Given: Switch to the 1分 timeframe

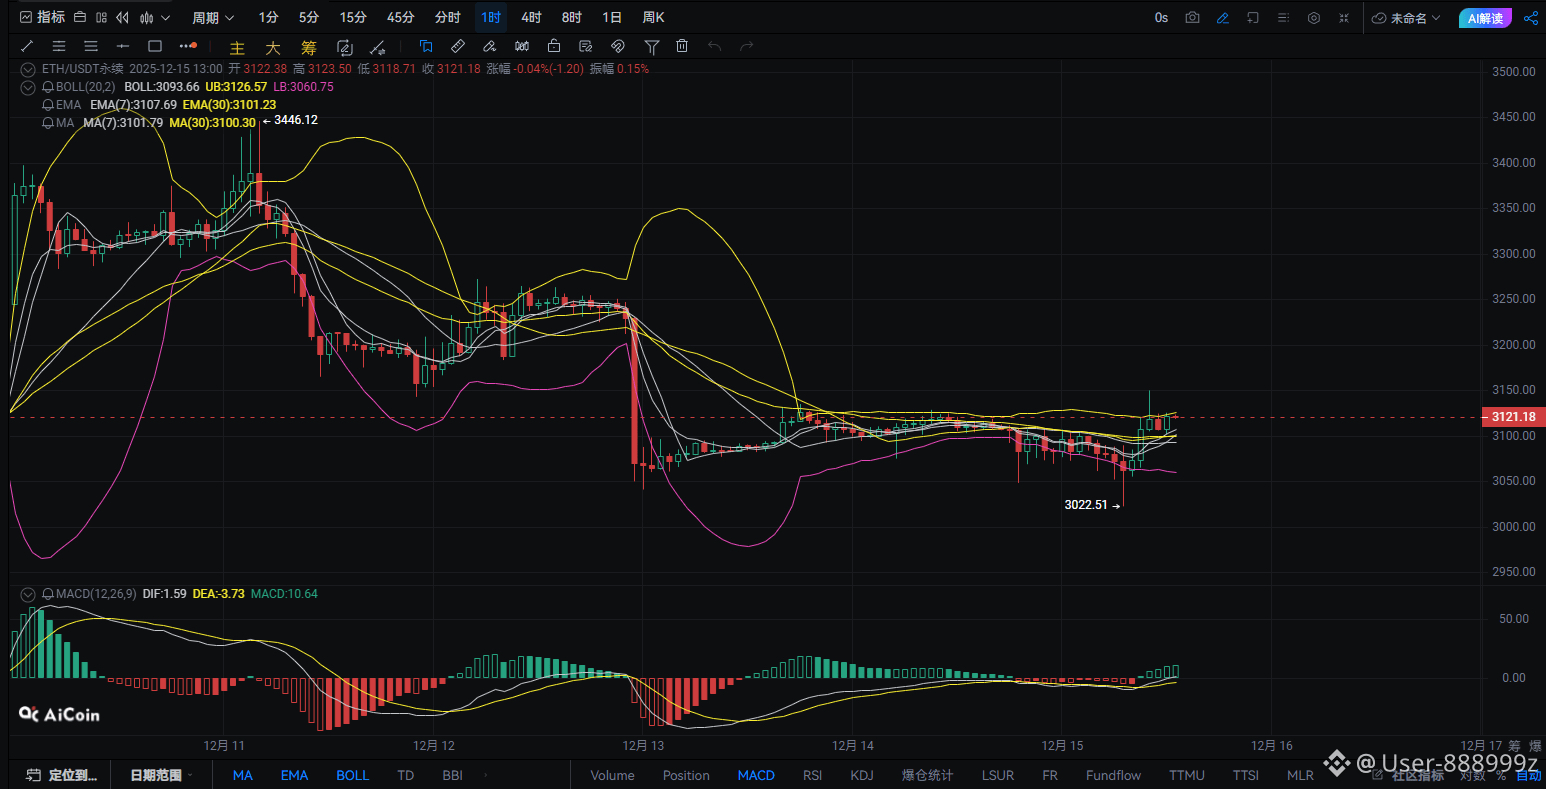Looking at the screenshot, I should [x=268, y=17].
